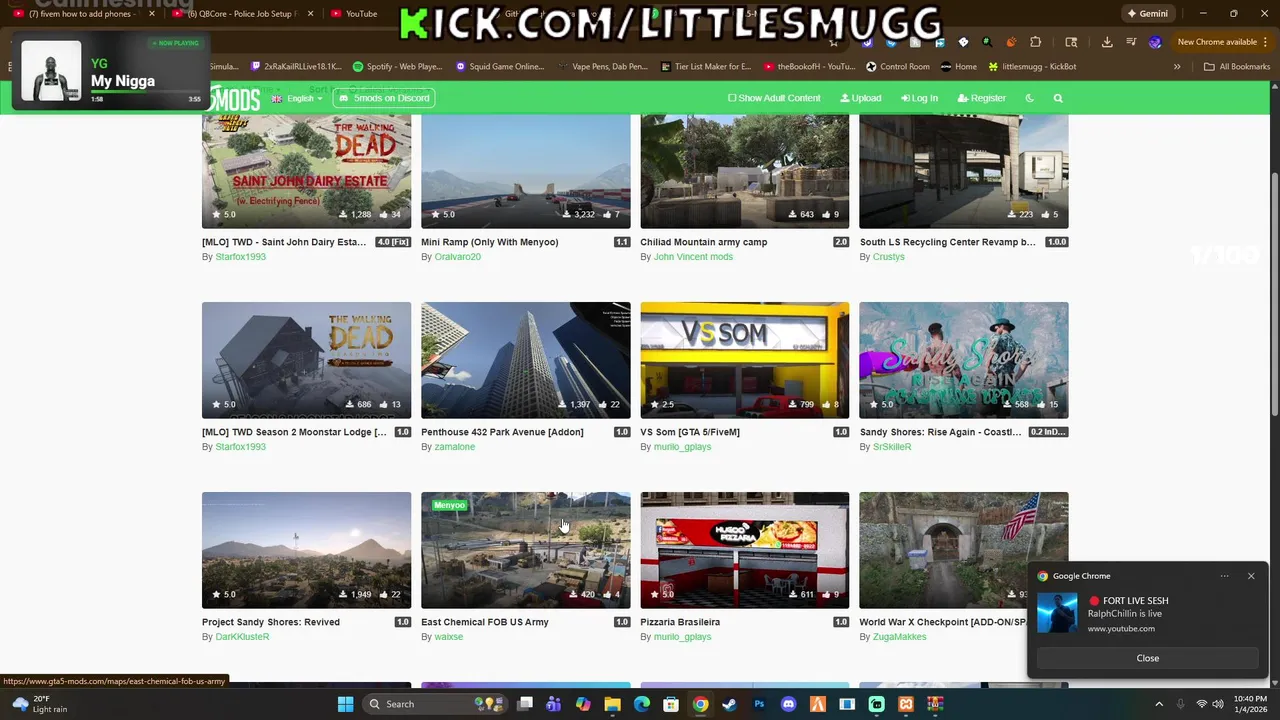Open the Project Sandy Shores: Revived title
Screen dimensions: 1280x720
[x=271, y=622]
